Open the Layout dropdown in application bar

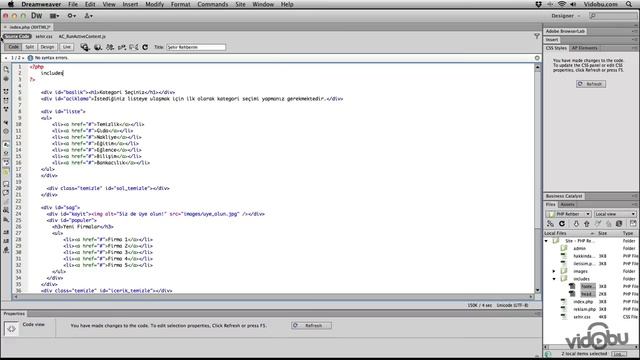coord(54,16)
